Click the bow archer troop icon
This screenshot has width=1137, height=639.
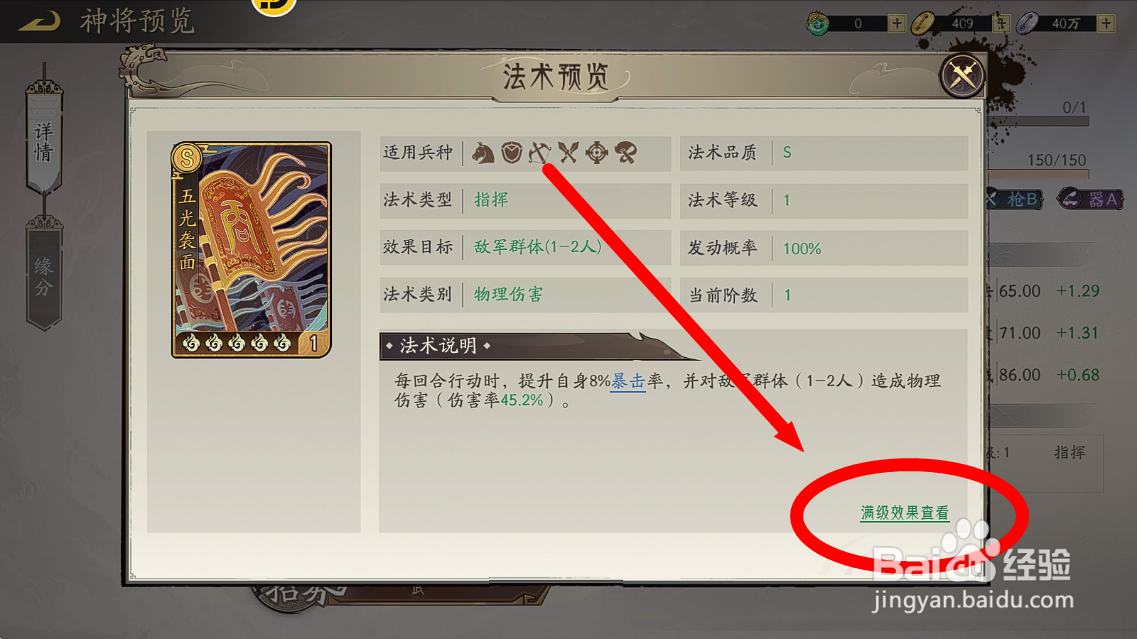click(539, 152)
